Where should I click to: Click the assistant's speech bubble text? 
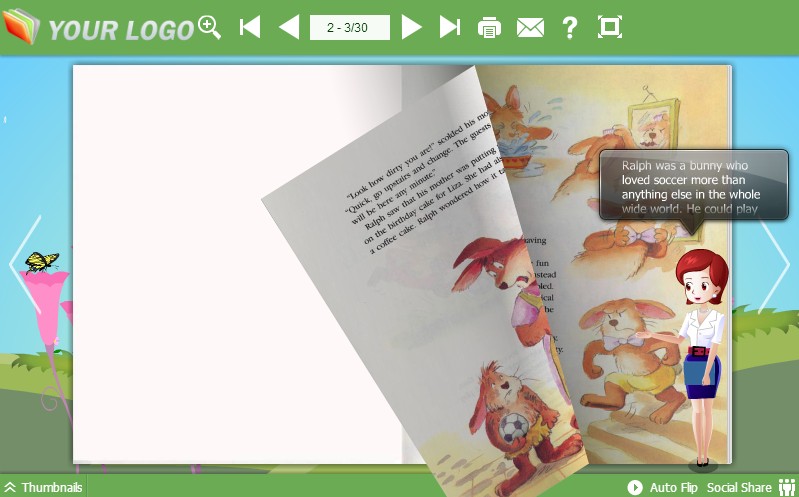click(x=690, y=187)
